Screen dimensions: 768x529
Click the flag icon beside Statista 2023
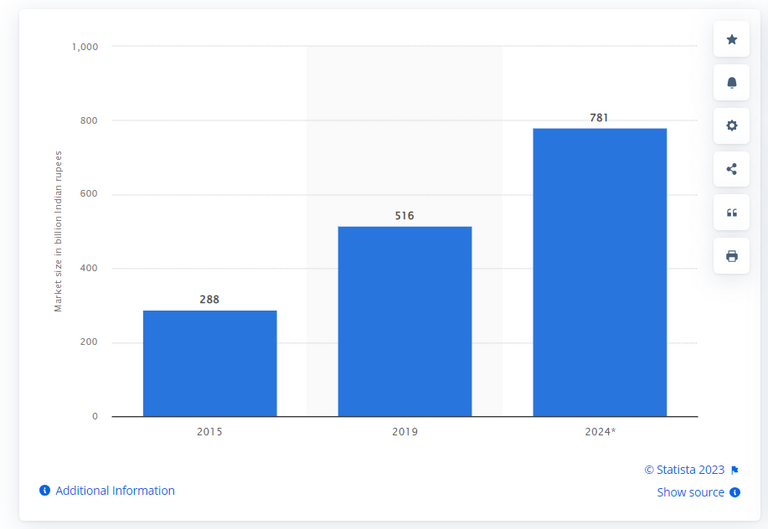735,470
